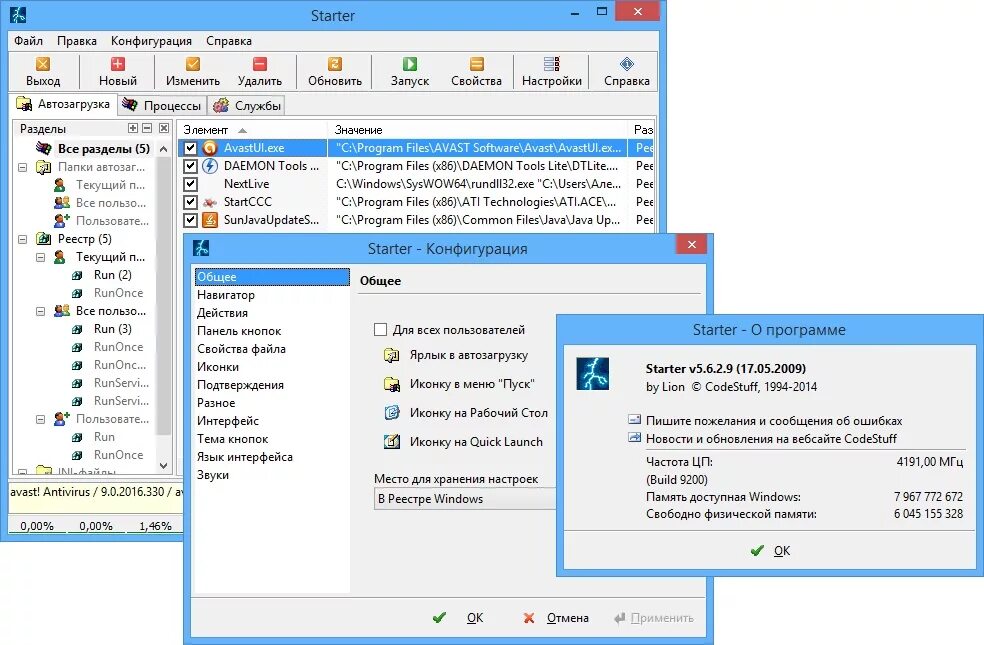Open the Конфигурация menu
984x645 pixels.
click(151, 41)
